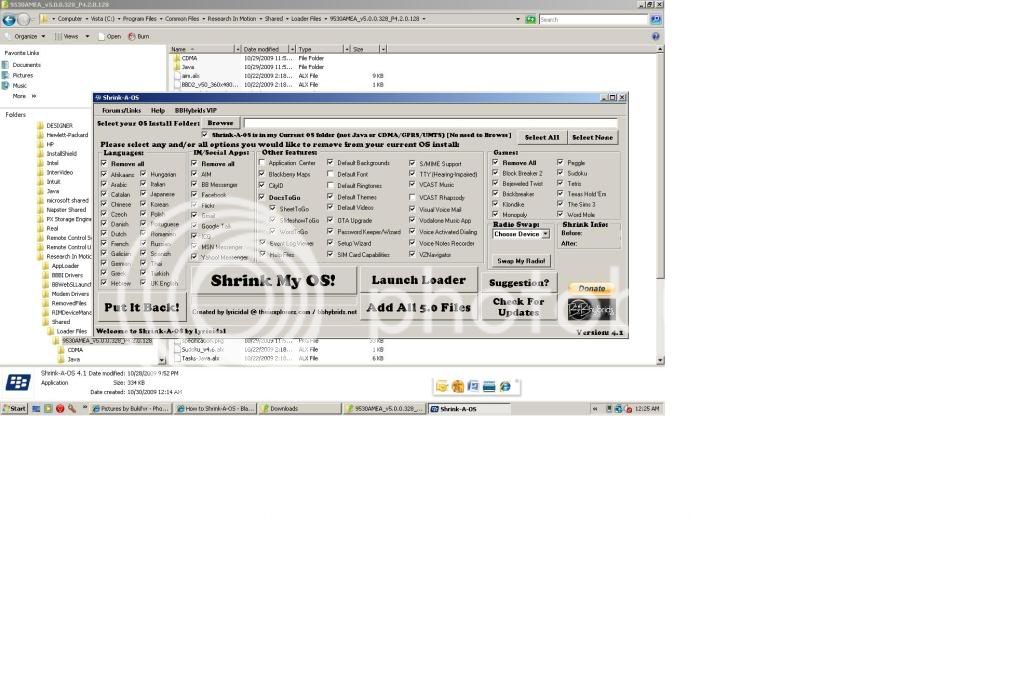Image resolution: width=1024 pixels, height=675 pixels.
Task: Click Add All 5.0 Files button
Action: tap(419, 307)
